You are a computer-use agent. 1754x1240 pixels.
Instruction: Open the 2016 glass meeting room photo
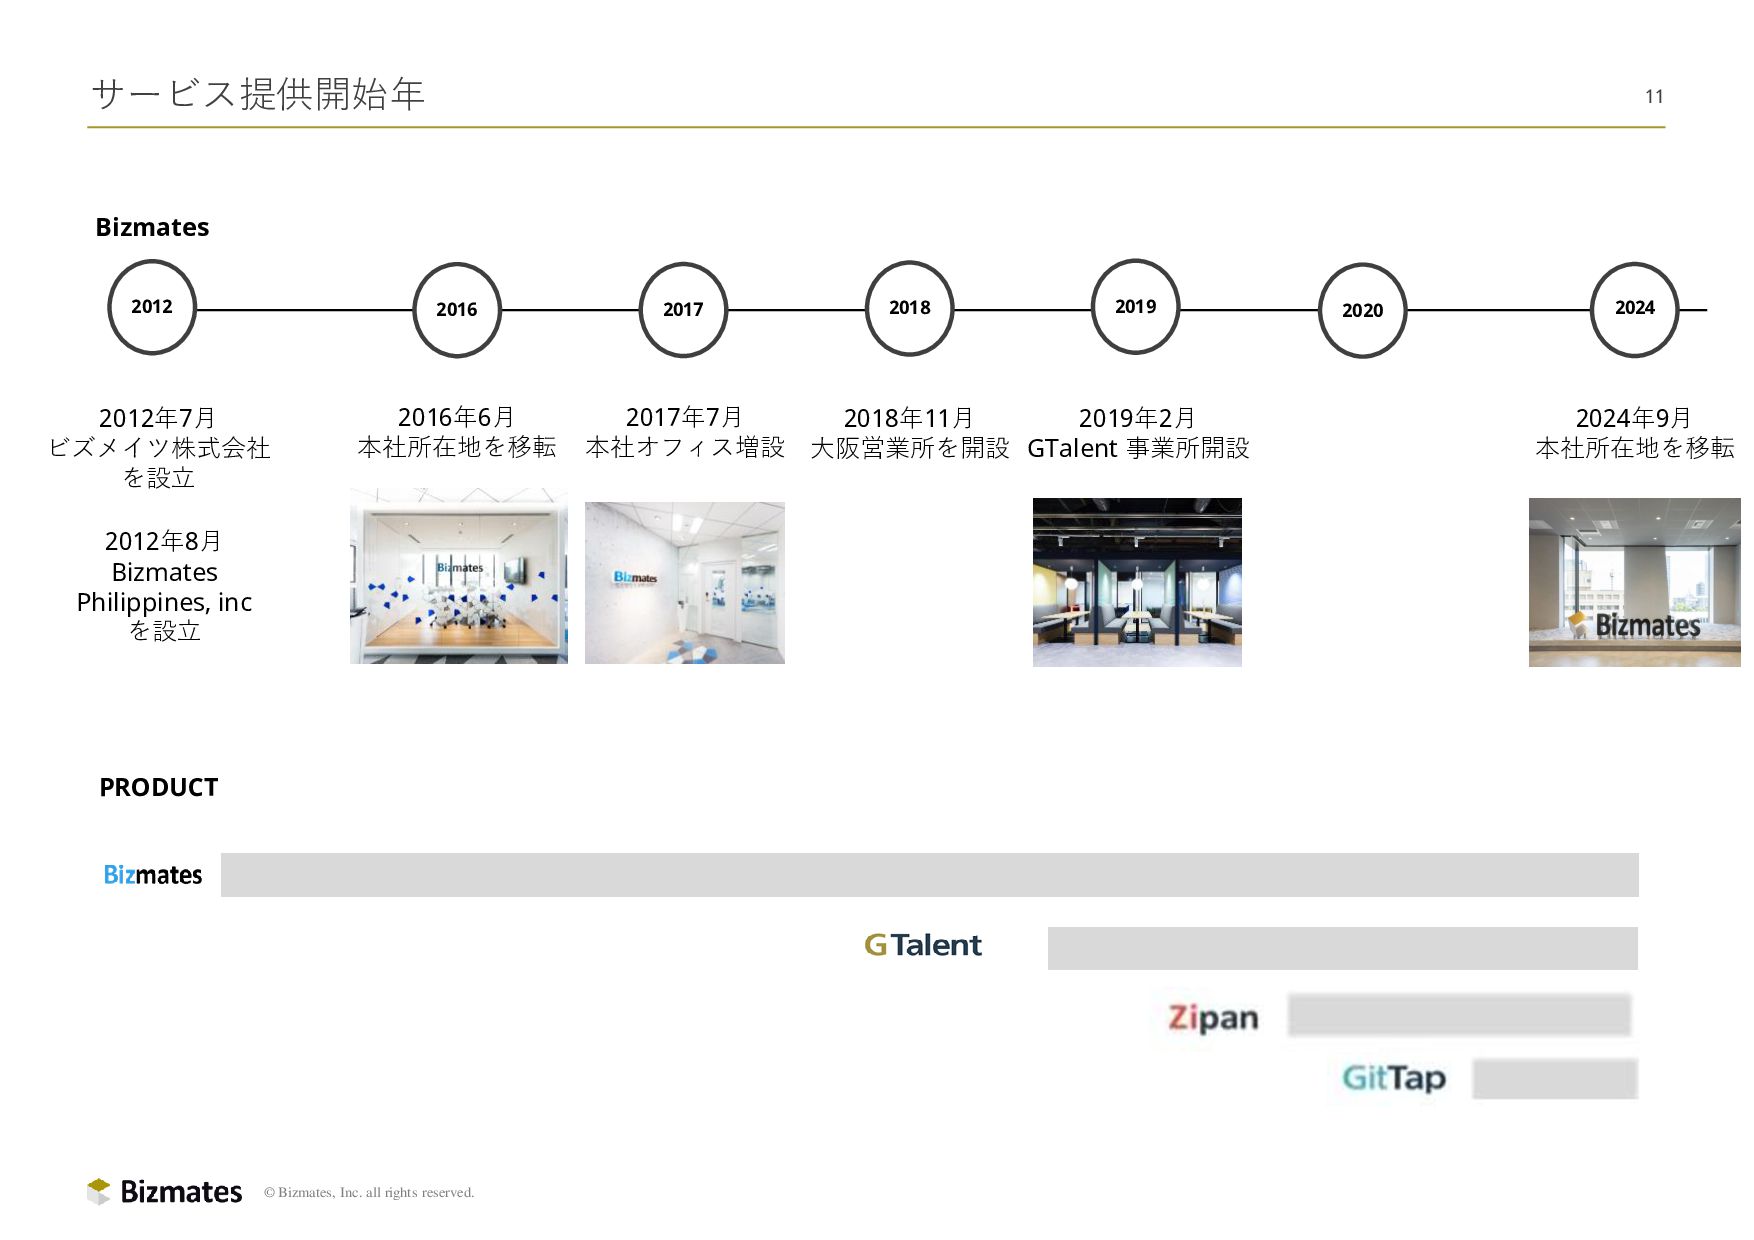(459, 576)
